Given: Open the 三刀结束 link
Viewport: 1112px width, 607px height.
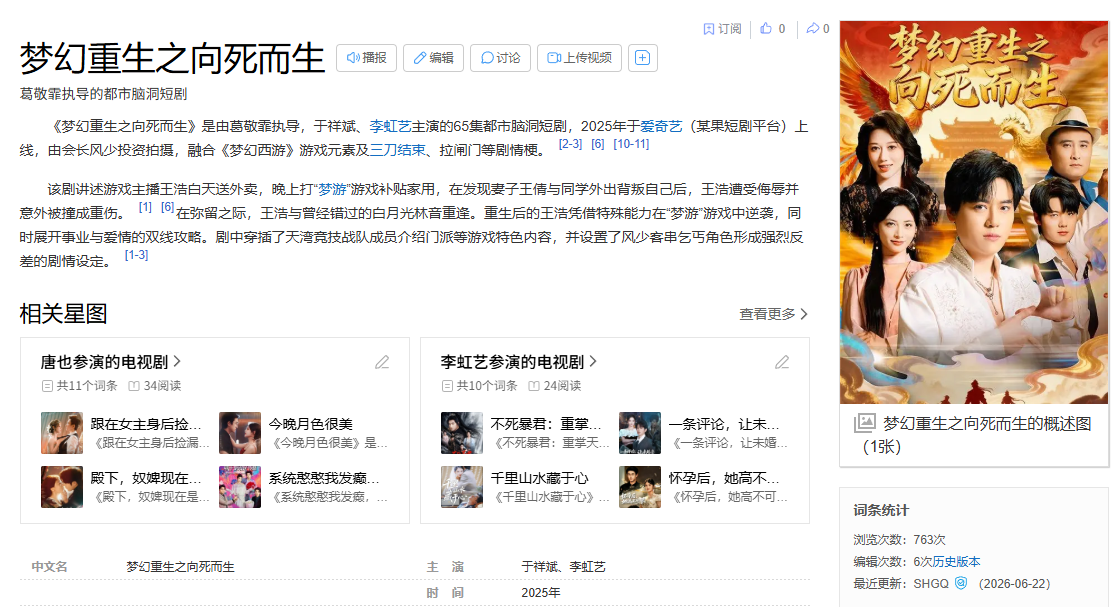Looking at the screenshot, I should point(397,150).
